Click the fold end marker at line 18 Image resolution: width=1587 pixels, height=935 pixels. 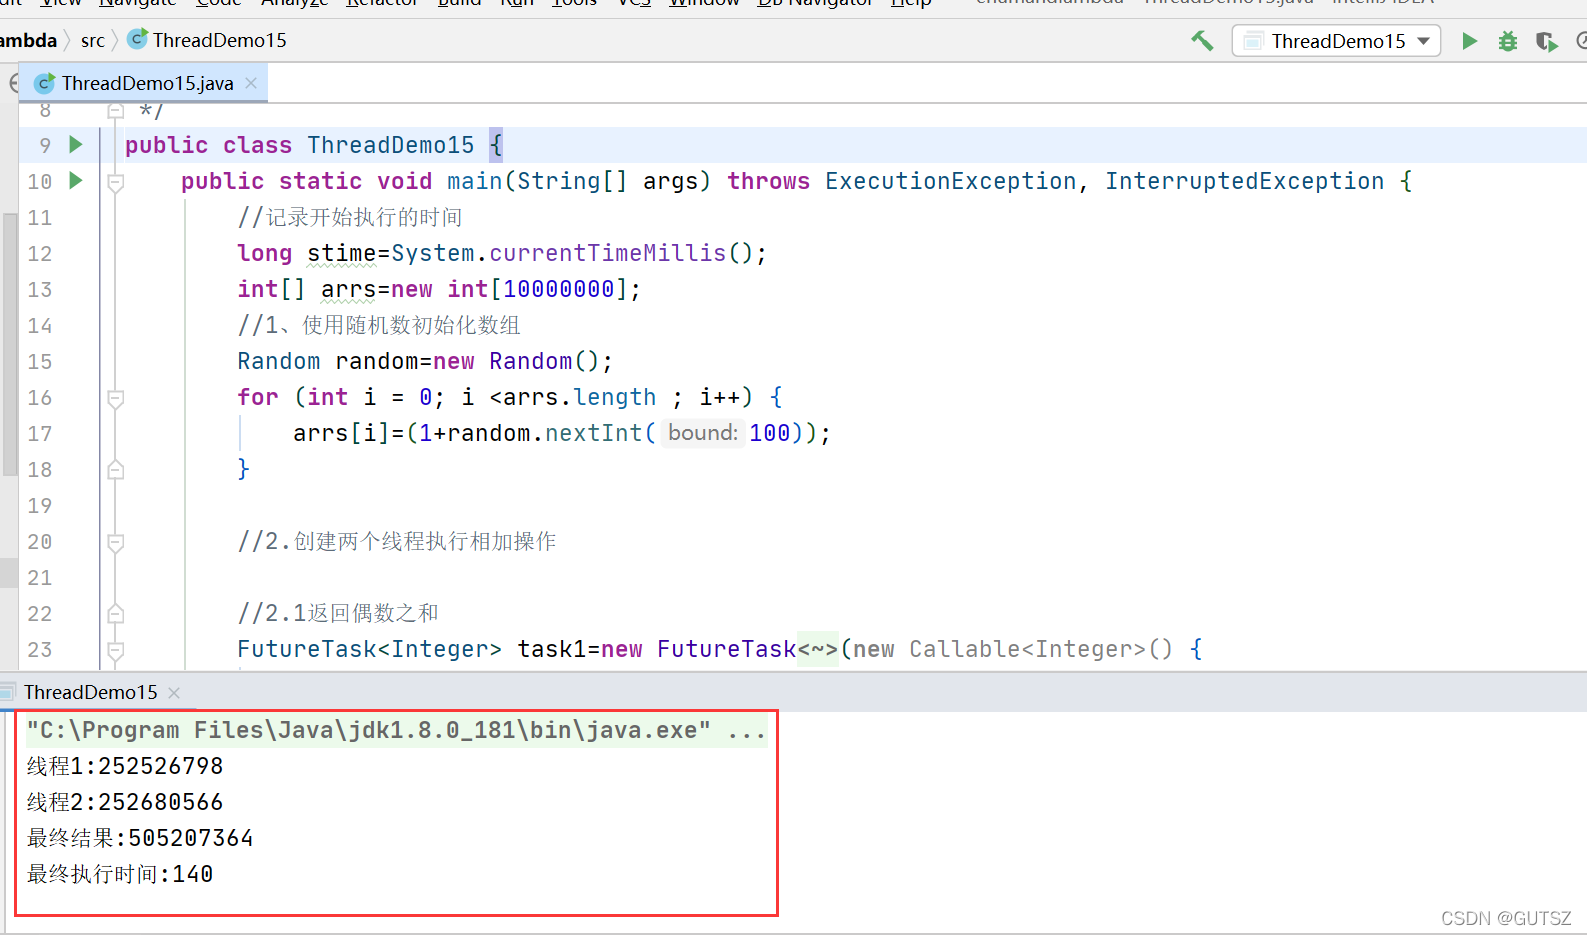click(x=116, y=469)
